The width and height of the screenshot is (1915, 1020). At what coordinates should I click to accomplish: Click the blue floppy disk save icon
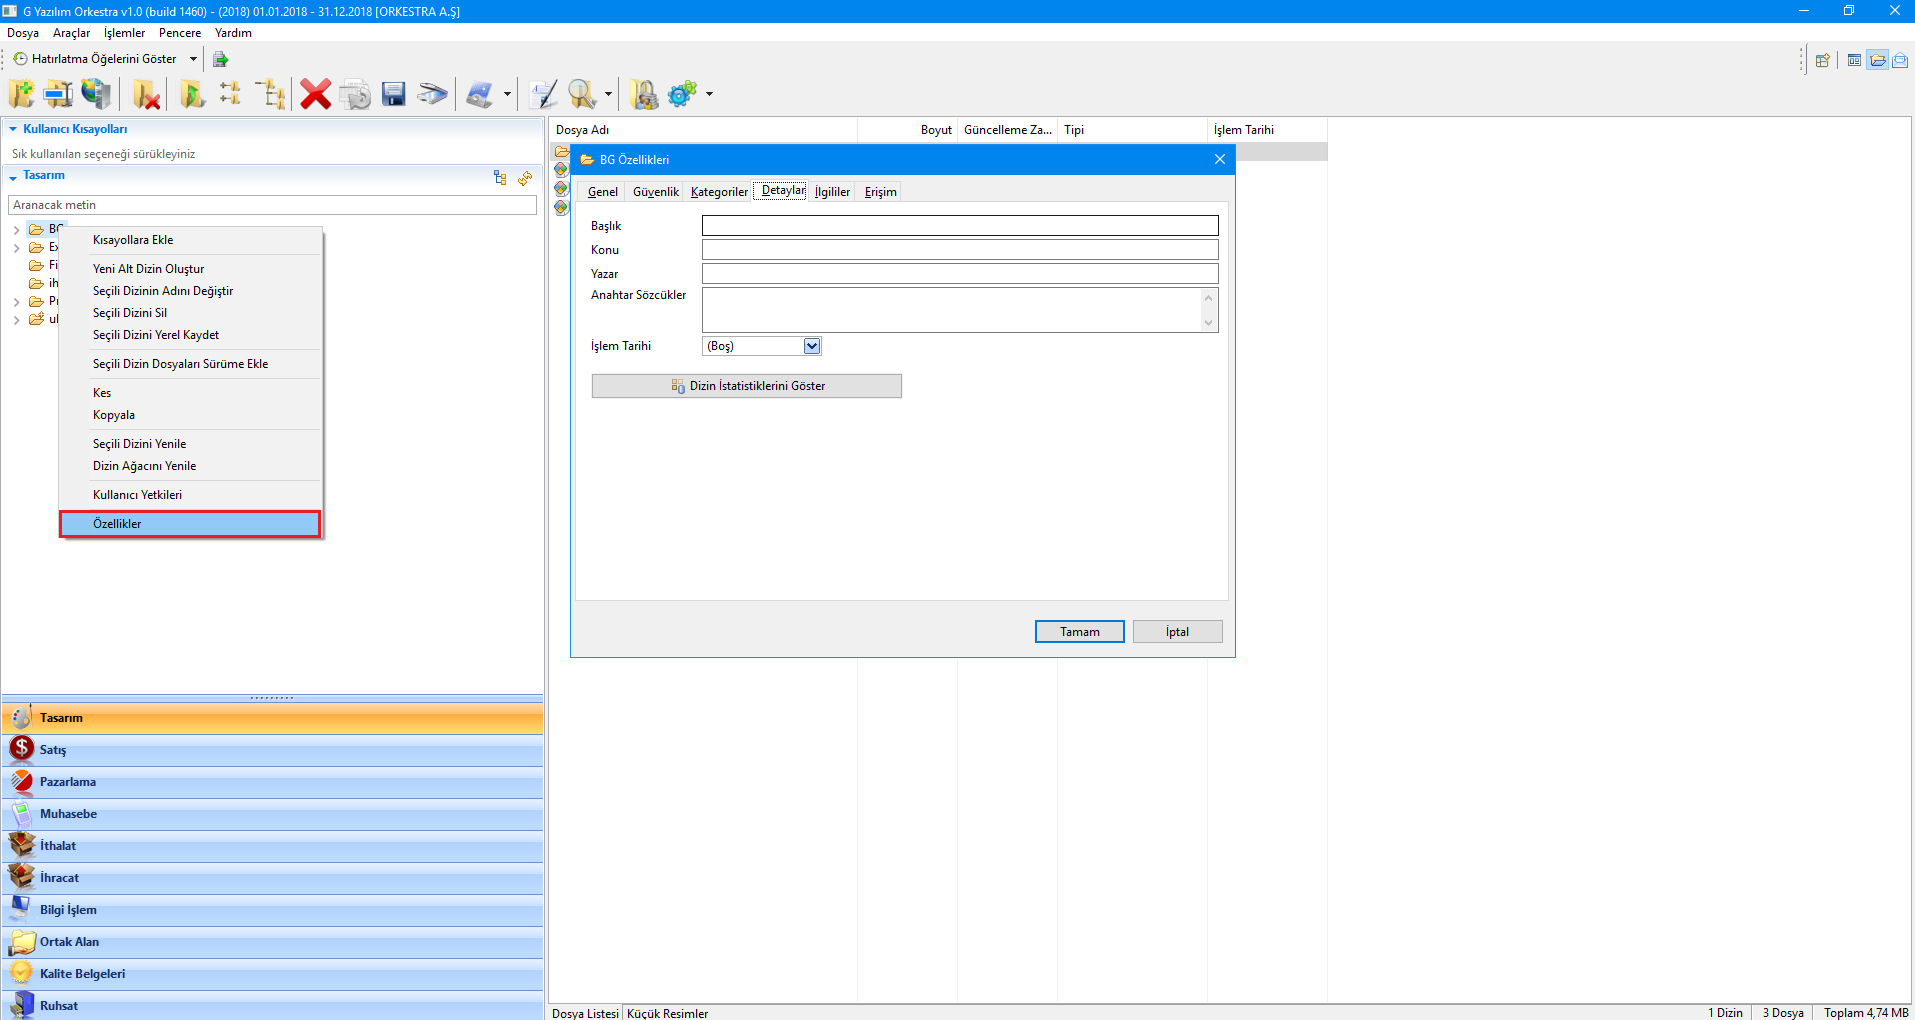point(394,94)
